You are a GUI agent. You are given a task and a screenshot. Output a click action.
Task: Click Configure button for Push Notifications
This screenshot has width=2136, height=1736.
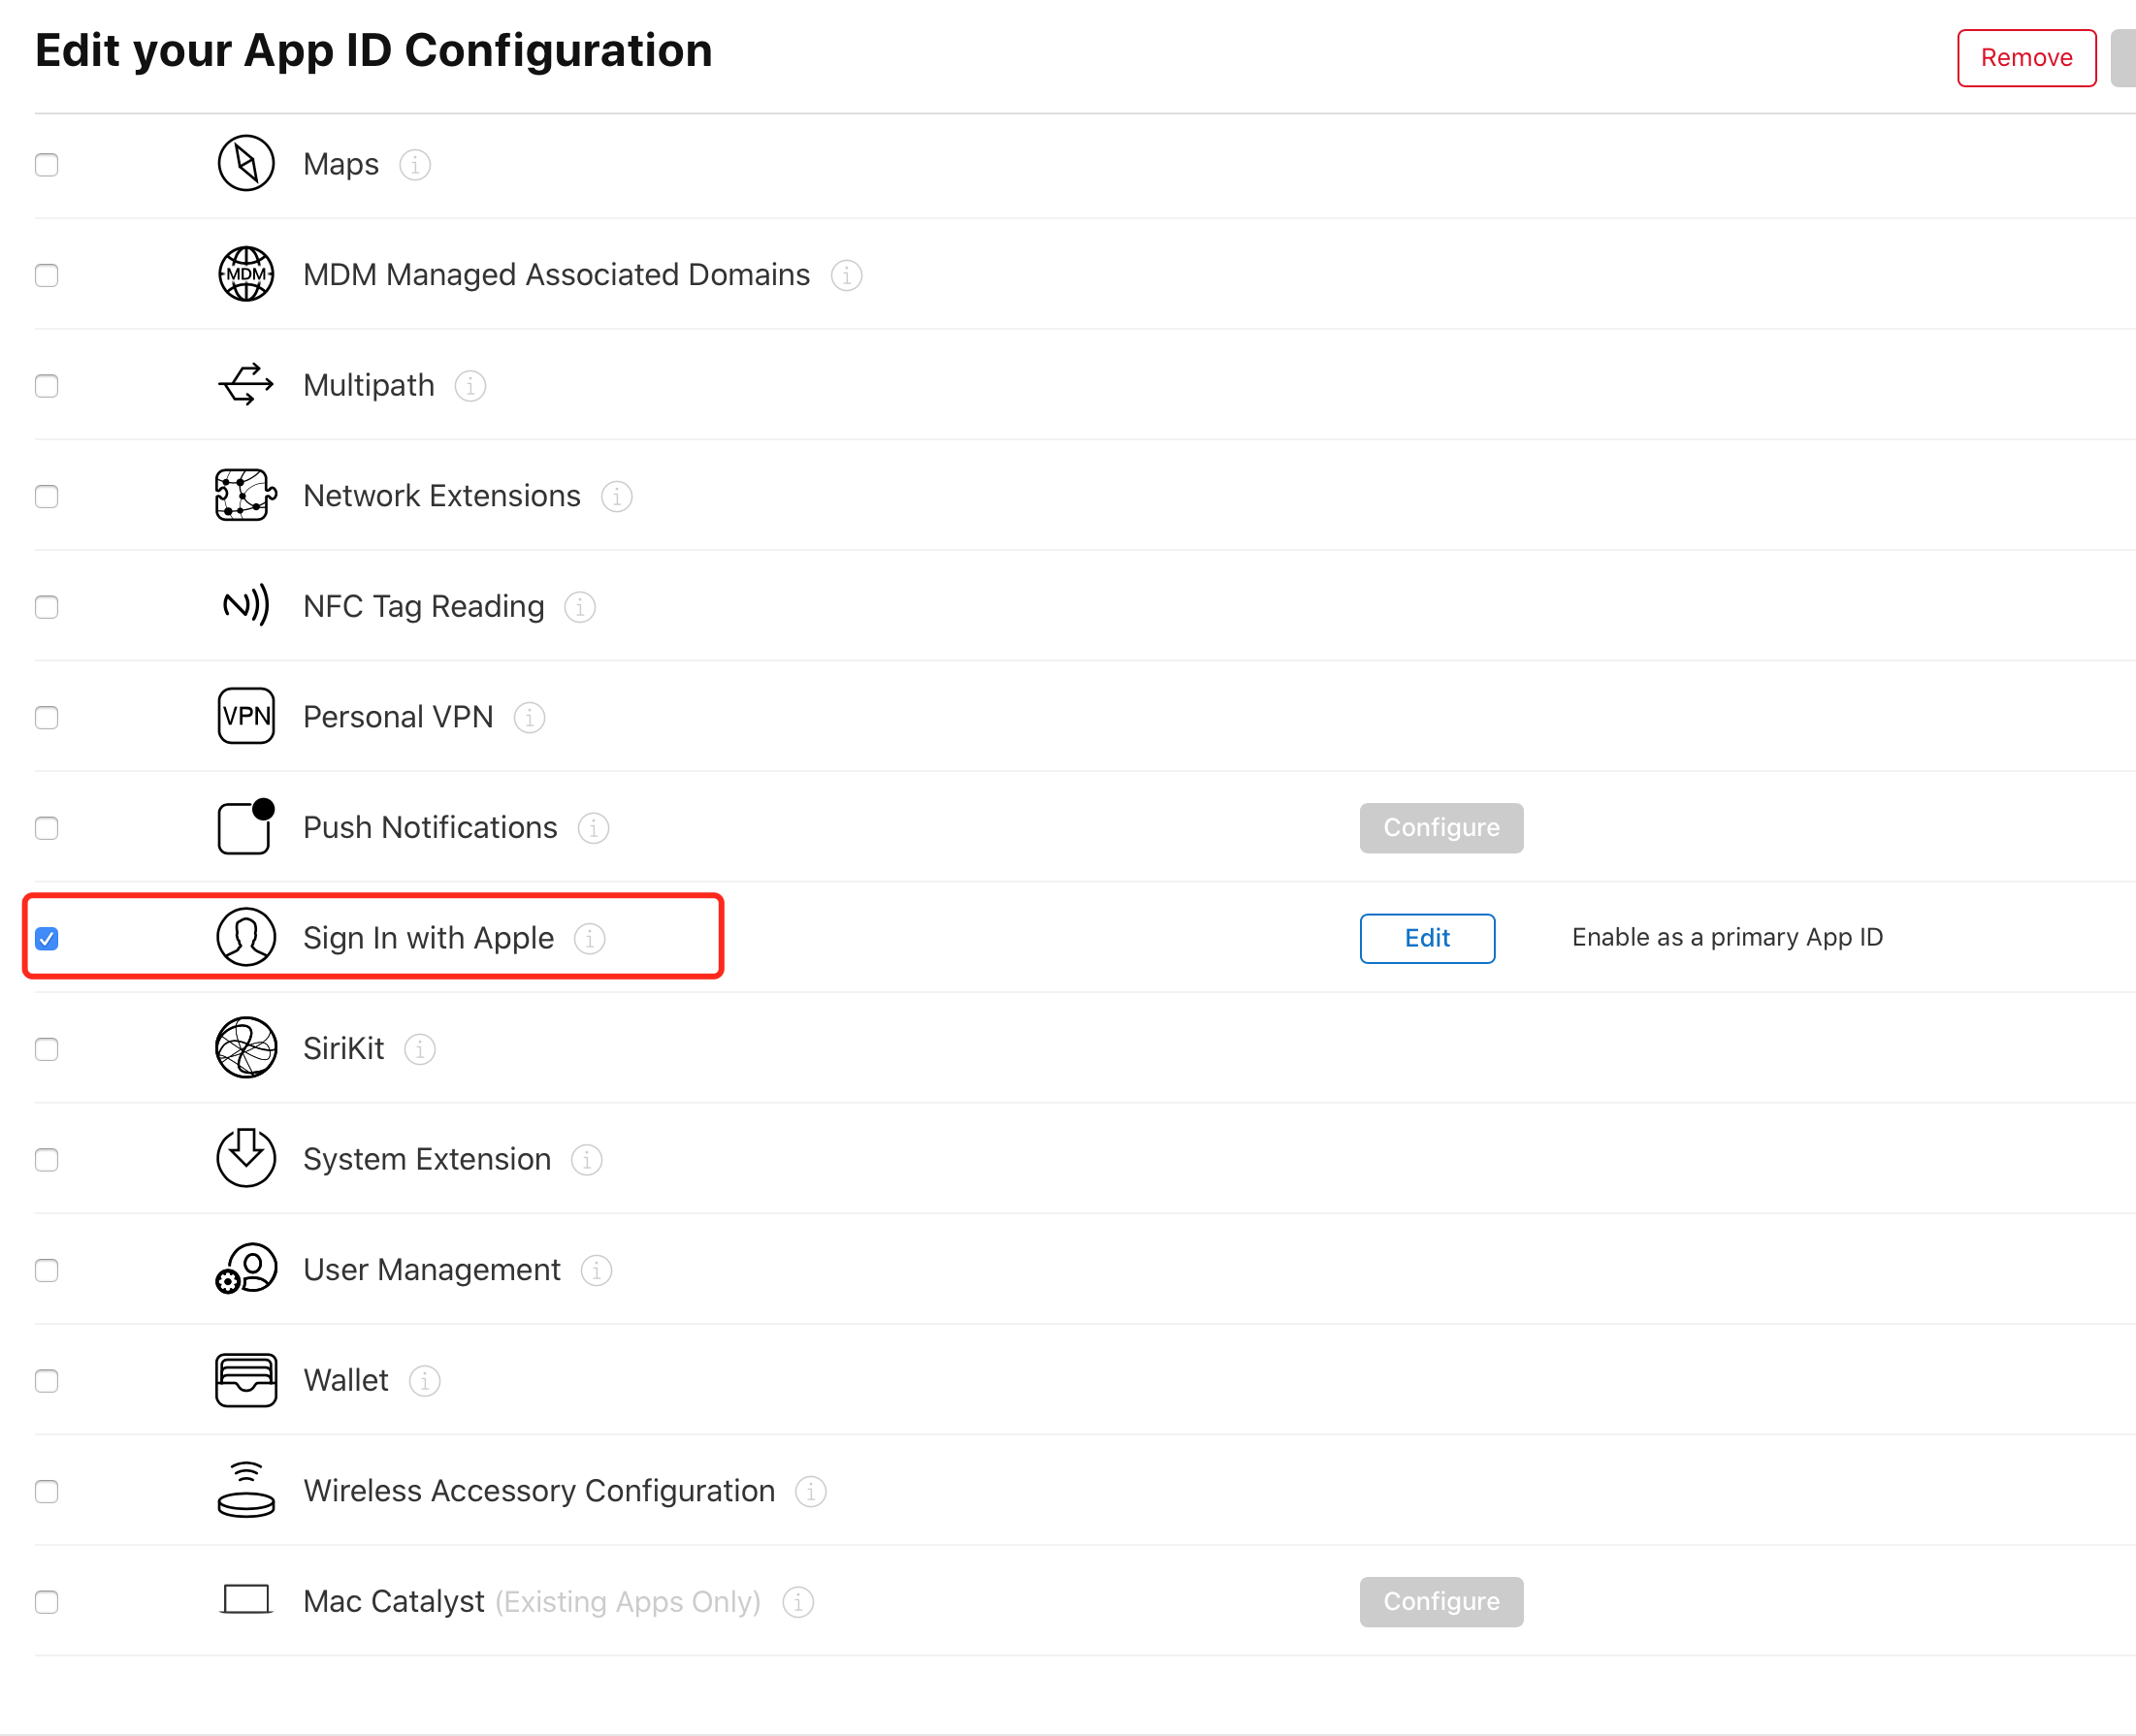click(x=1441, y=828)
